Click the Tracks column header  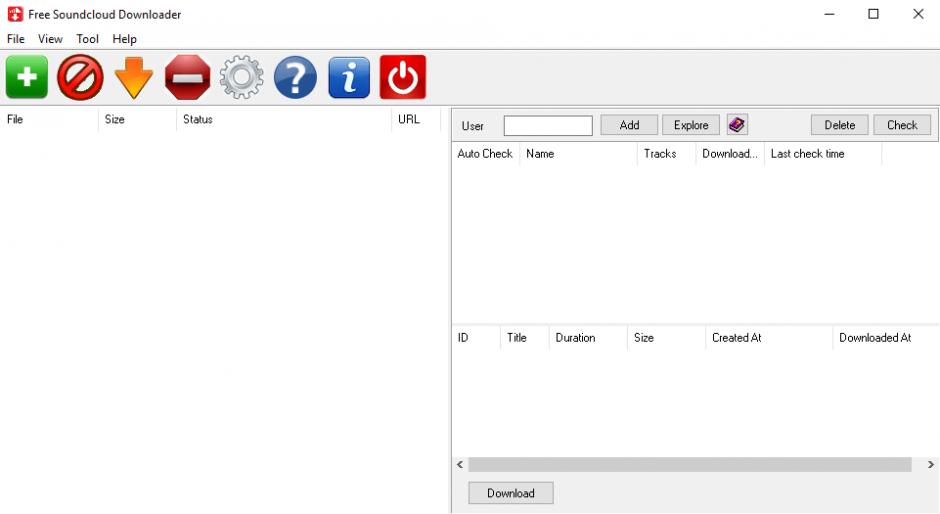(667, 154)
